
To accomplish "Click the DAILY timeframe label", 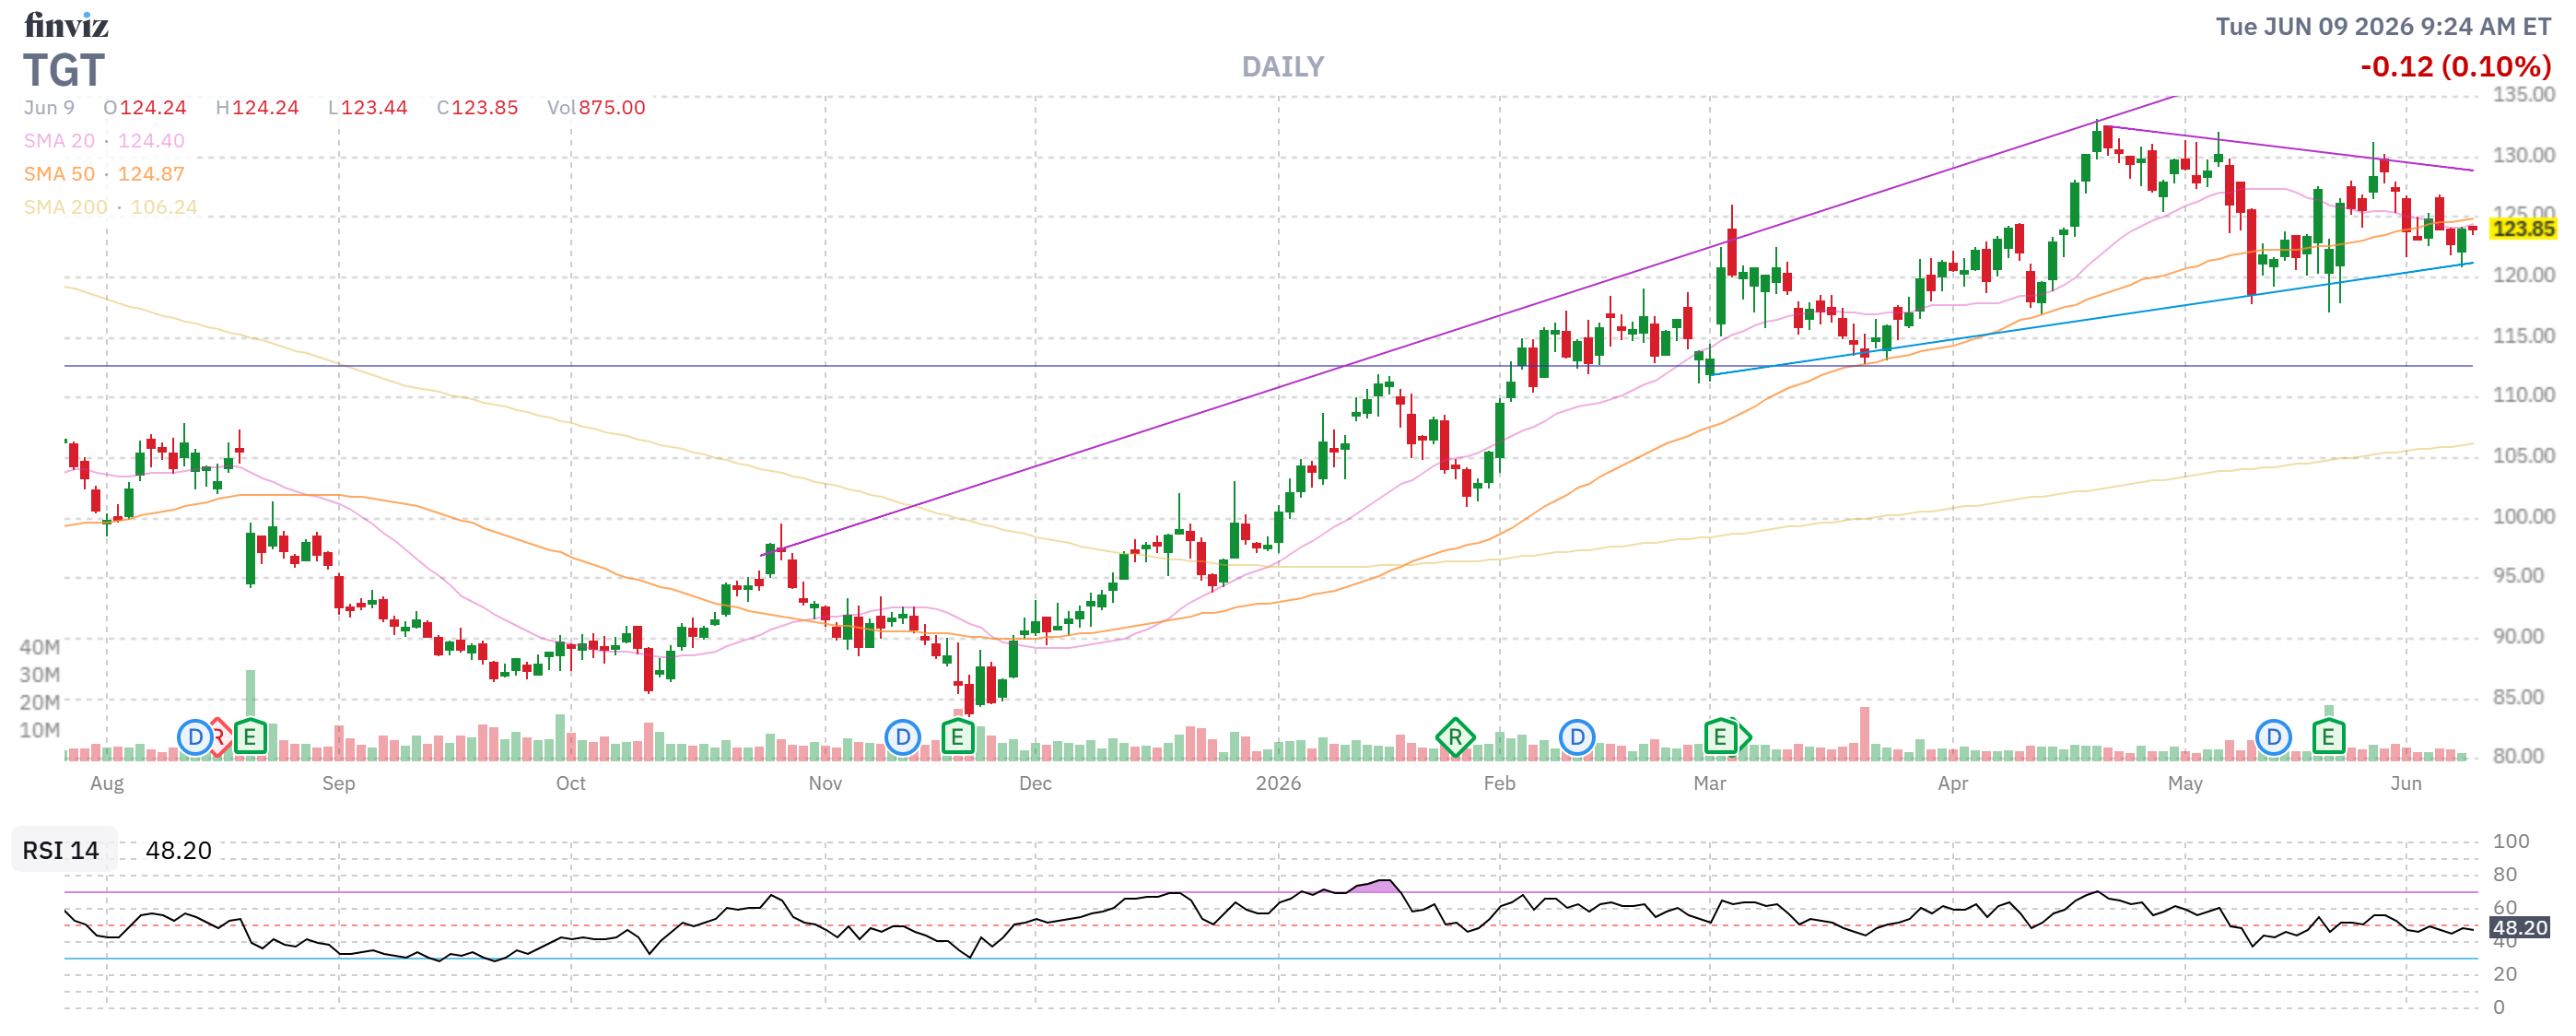I will click(x=1283, y=67).
